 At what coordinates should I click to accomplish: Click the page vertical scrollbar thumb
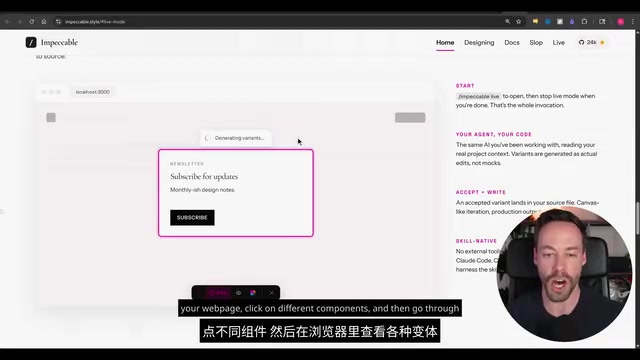coord(637,218)
